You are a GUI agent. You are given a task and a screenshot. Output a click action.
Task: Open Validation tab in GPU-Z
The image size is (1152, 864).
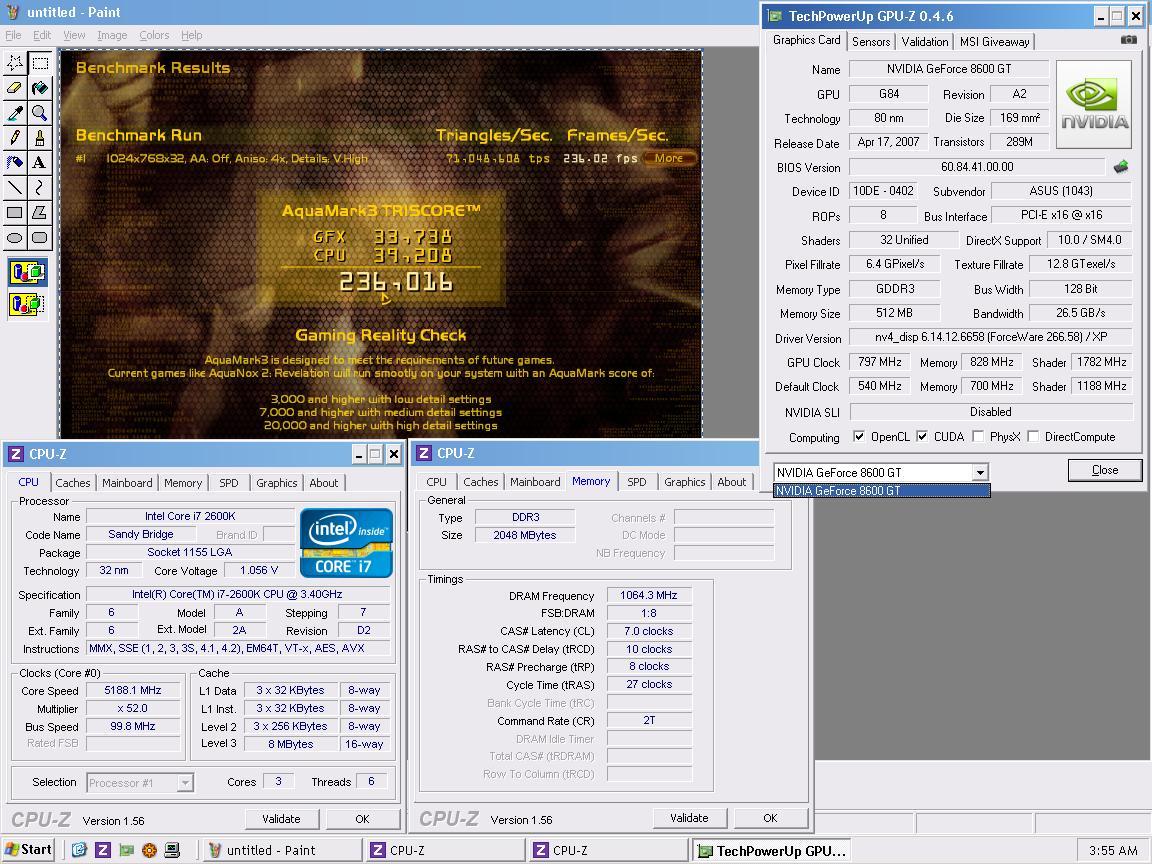click(924, 42)
